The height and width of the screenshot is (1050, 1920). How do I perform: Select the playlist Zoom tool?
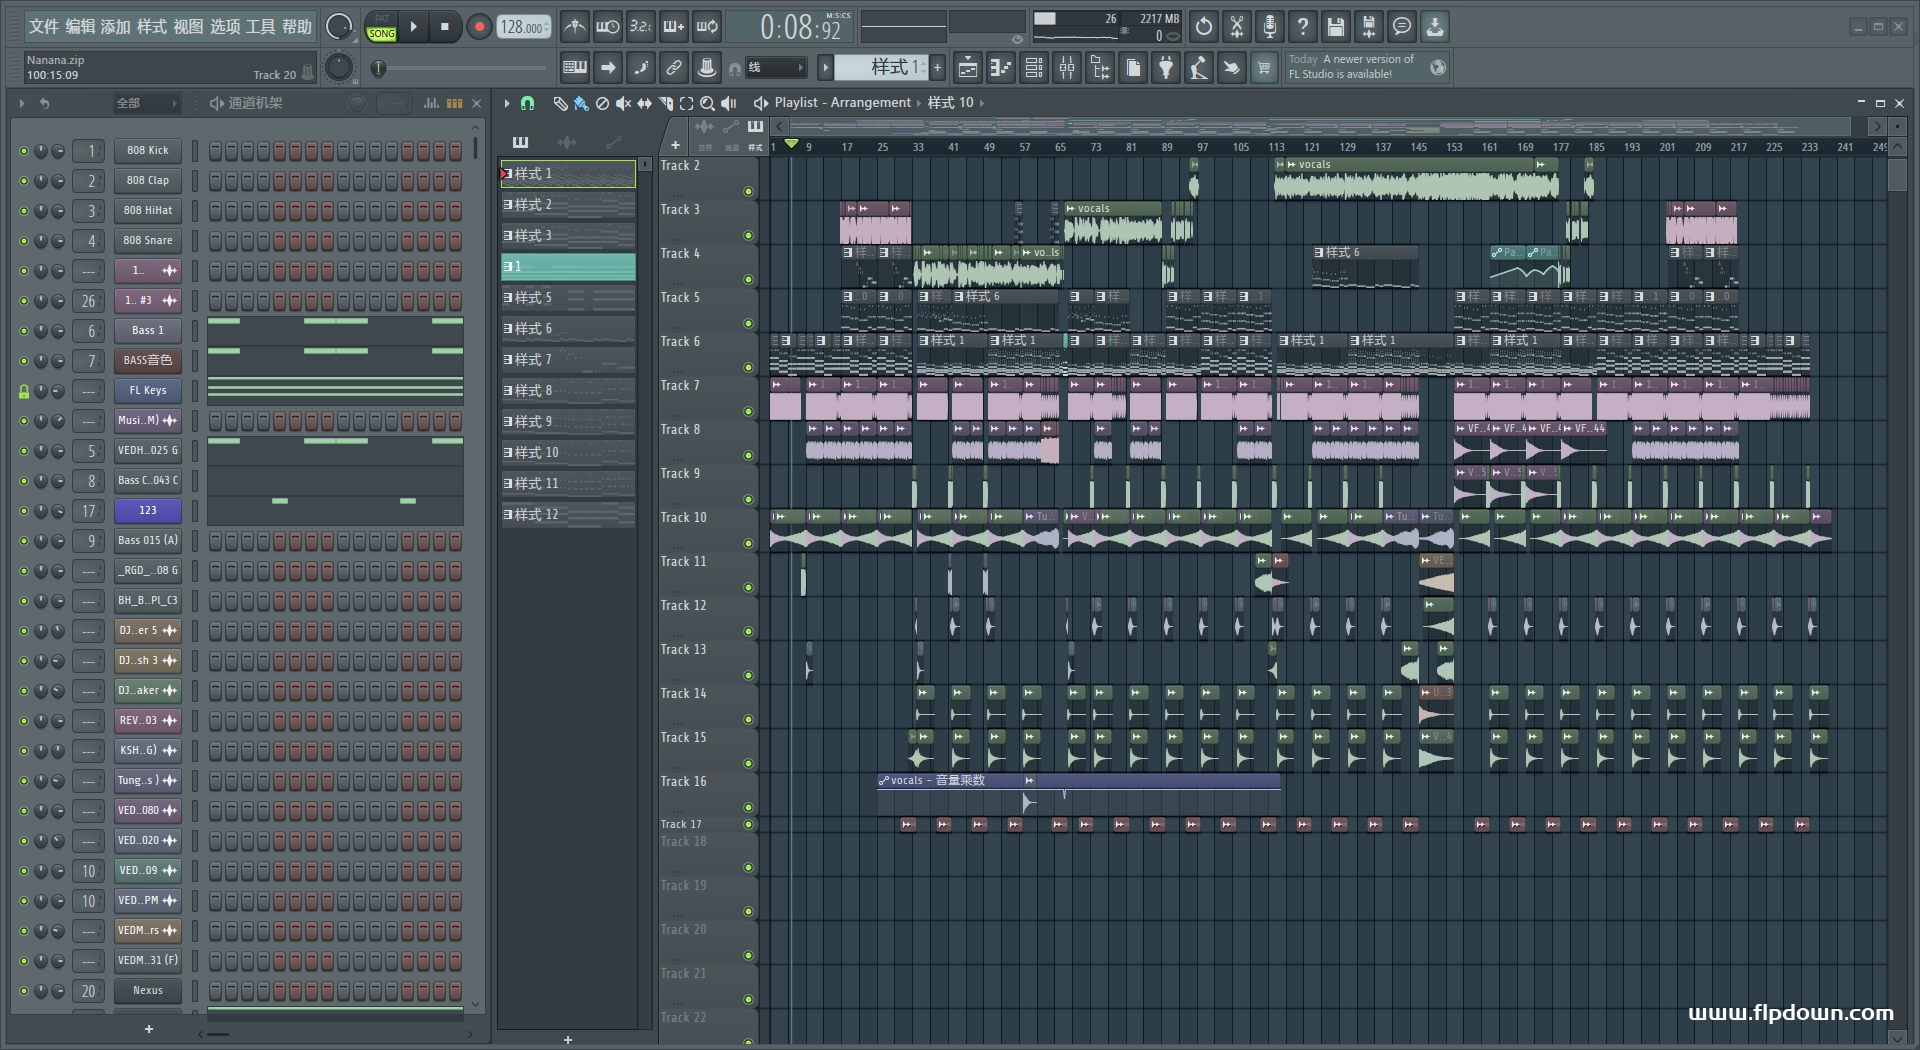tap(707, 103)
